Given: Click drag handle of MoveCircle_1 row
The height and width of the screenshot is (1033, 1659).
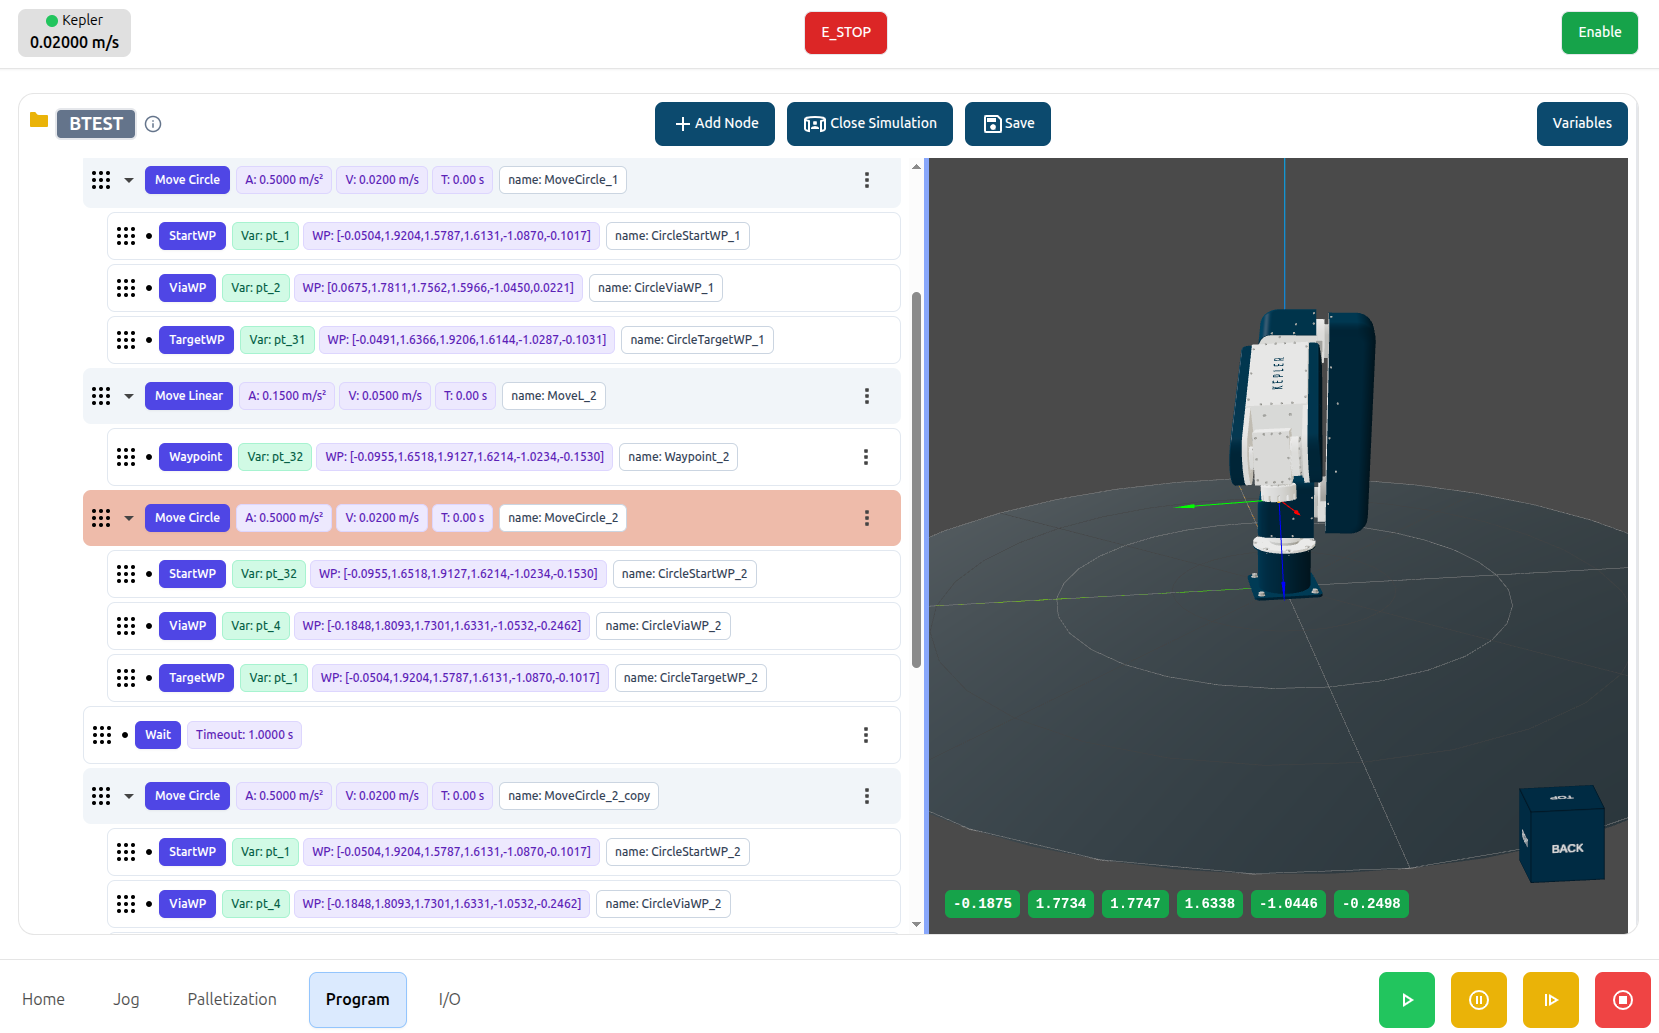Looking at the screenshot, I should pyautogui.click(x=101, y=180).
